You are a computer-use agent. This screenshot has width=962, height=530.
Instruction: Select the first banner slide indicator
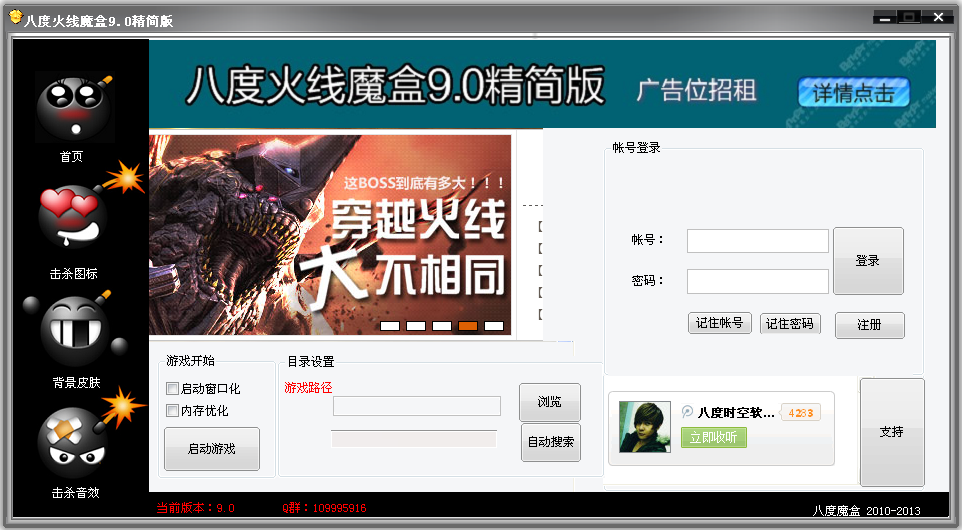tap(390, 326)
